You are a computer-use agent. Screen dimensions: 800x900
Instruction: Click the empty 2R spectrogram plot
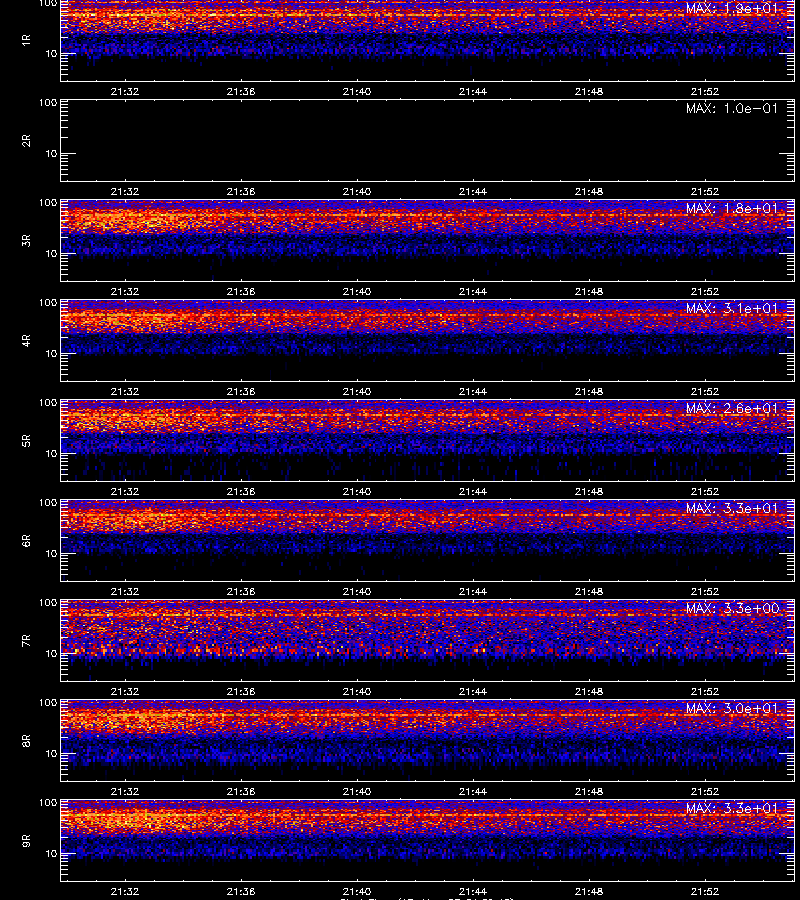click(x=427, y=141)
